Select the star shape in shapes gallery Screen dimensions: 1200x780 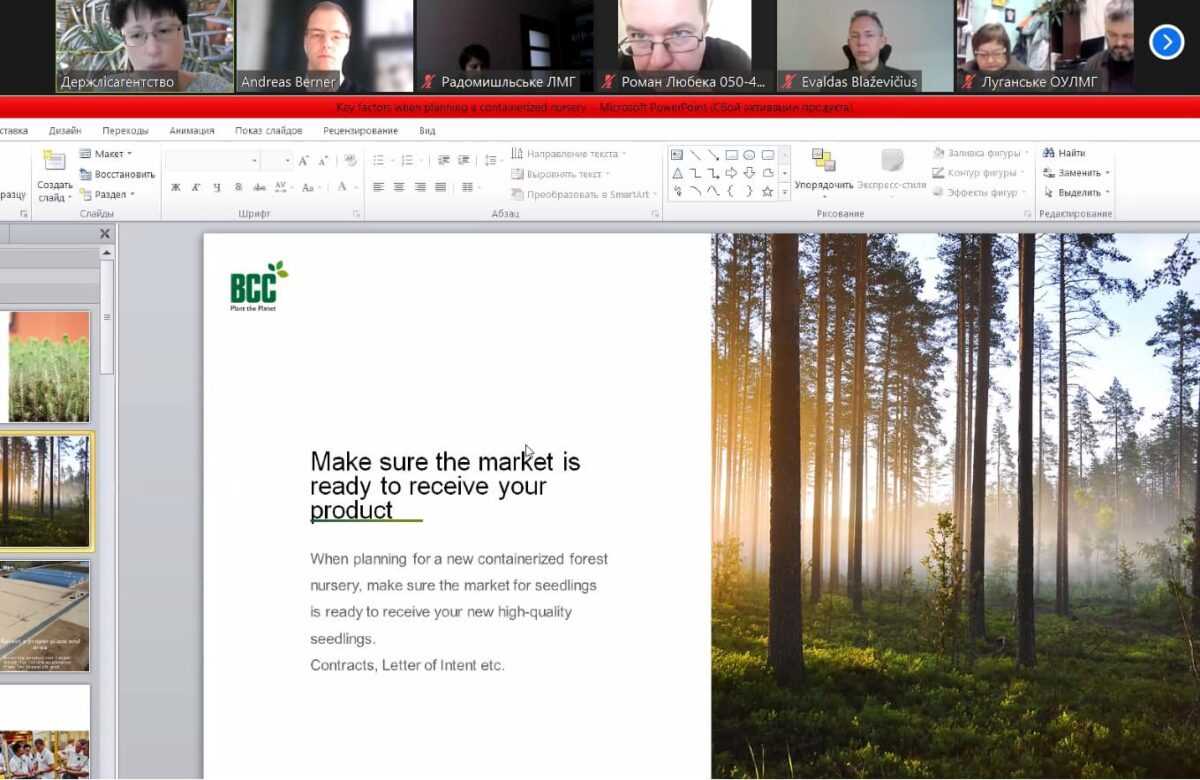pyautogui.click(x=767, y=191)
